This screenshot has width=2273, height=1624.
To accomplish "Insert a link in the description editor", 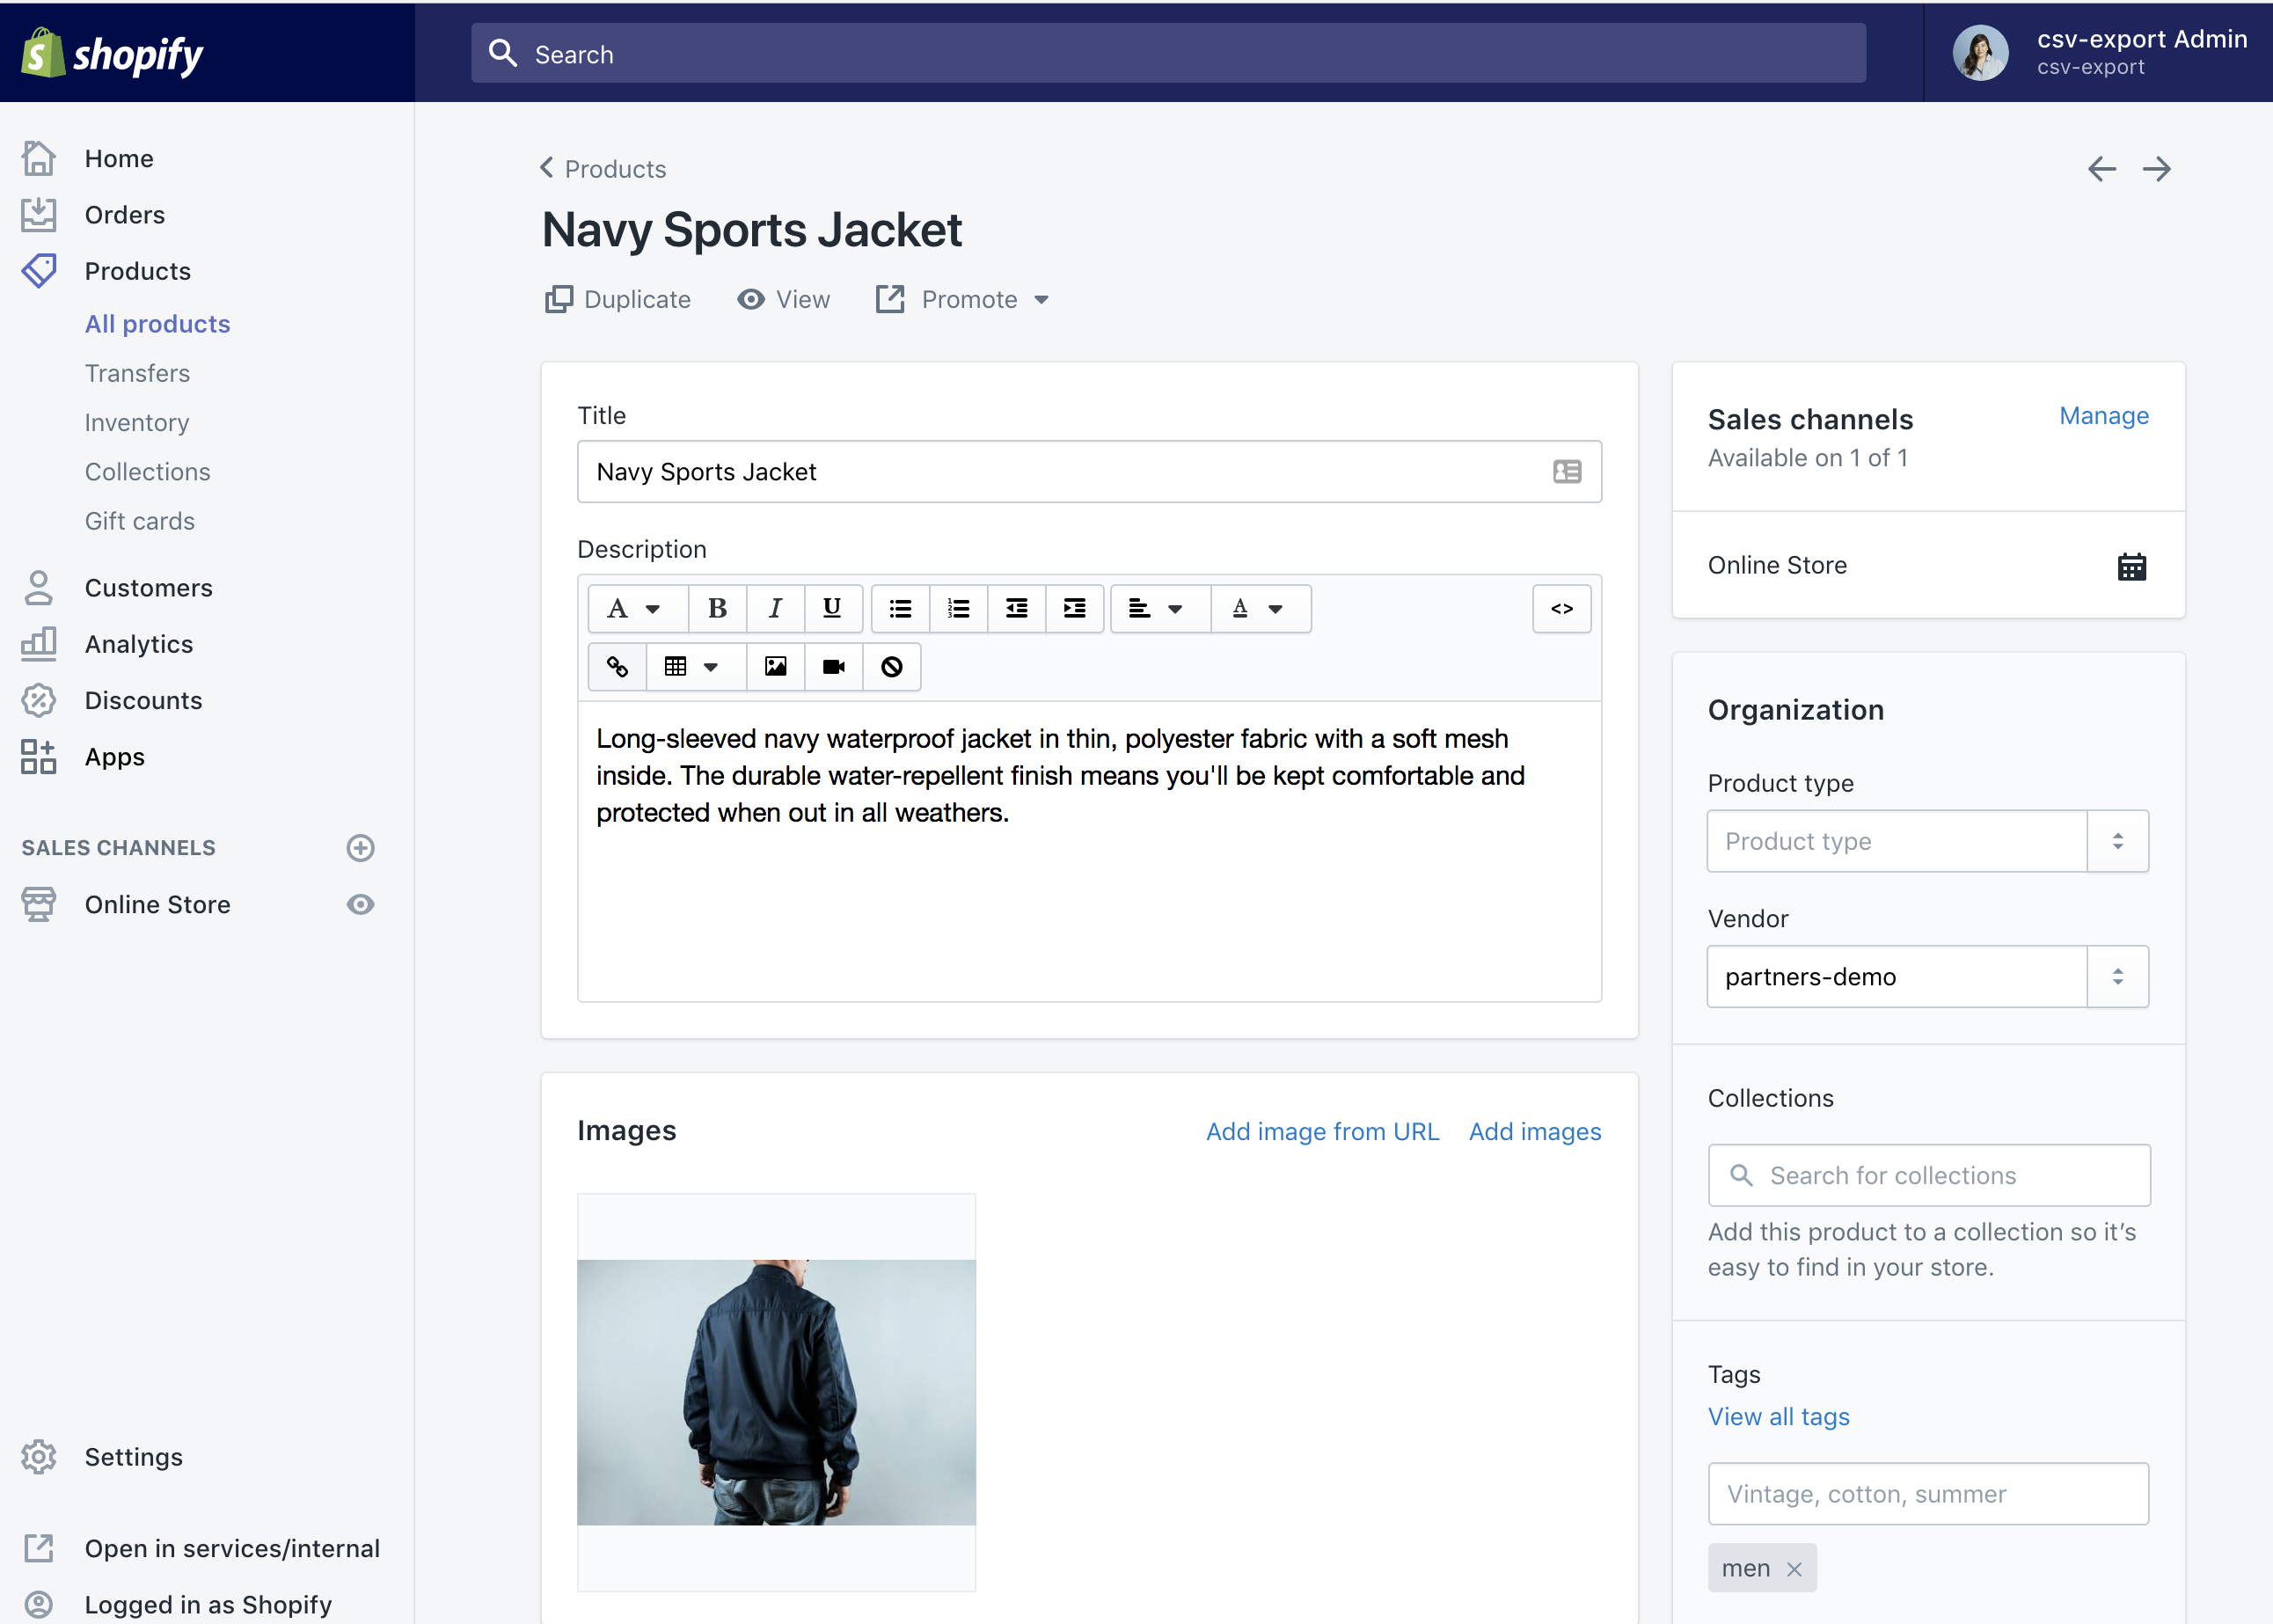I will (616, 666).
